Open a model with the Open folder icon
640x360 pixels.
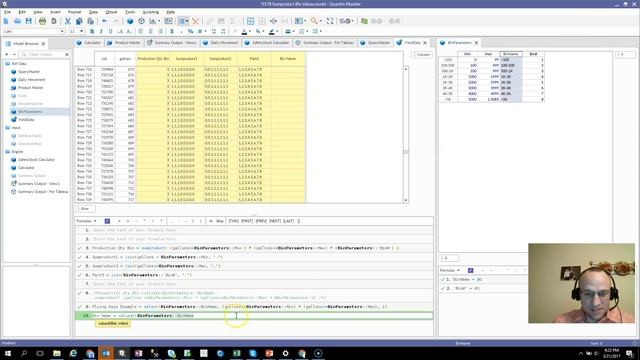[x=17, y=21]
